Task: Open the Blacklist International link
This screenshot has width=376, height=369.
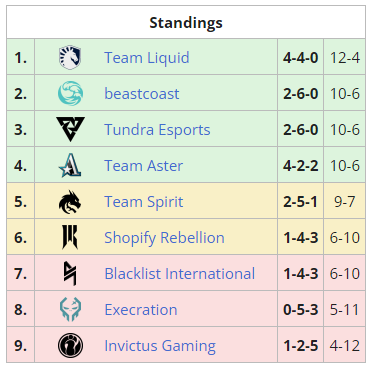Action: (x=180, y=274)
